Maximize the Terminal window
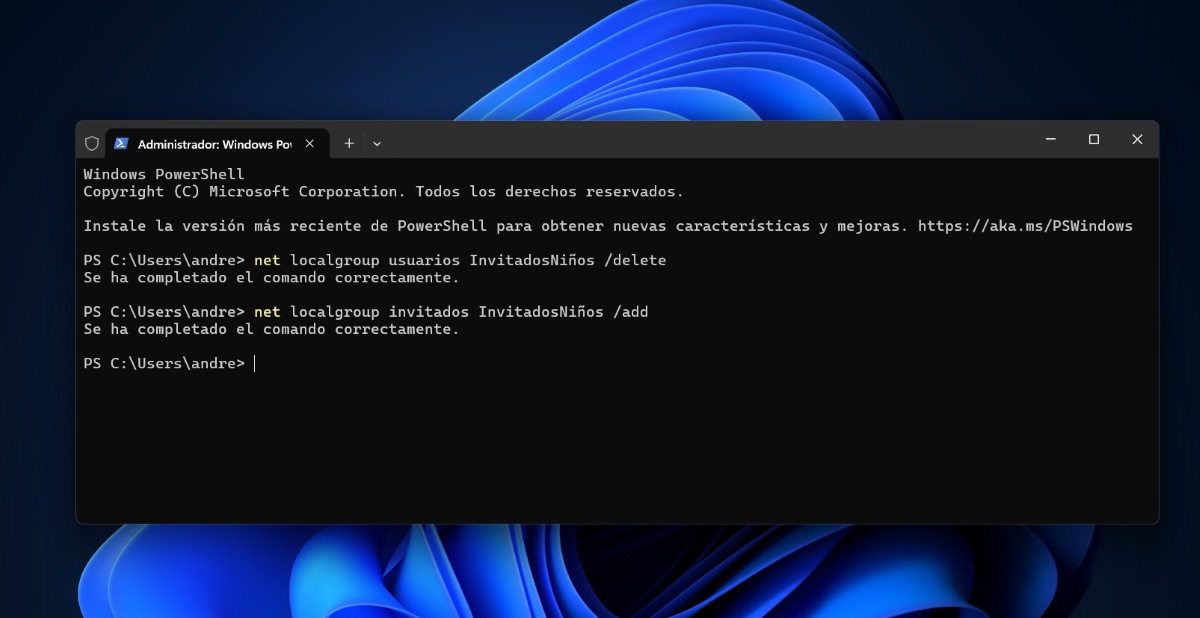 pos(1094,139)
